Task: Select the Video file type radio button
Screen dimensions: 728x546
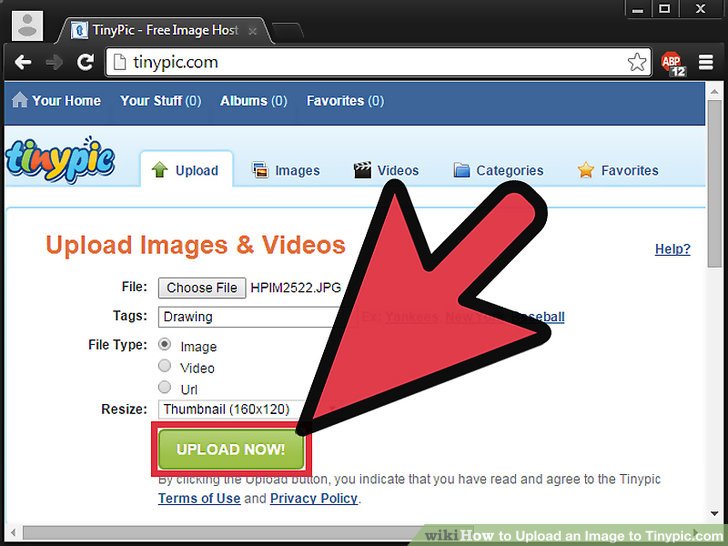Action: coord(164,366)
